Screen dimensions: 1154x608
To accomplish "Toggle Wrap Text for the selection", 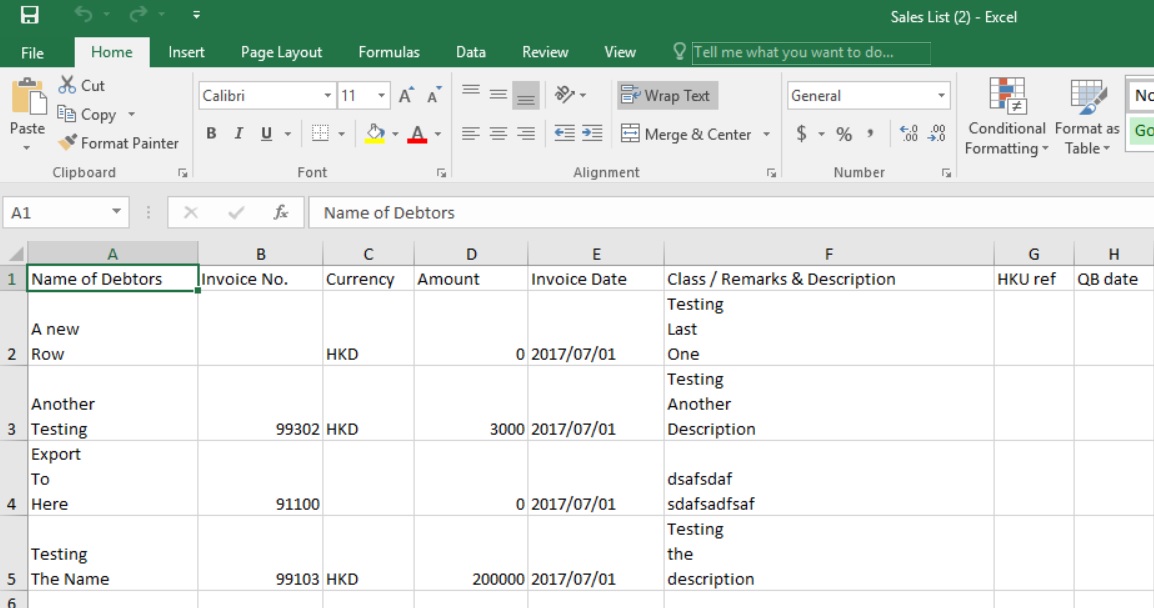I will pyautogui.click(x=666, y=95).
